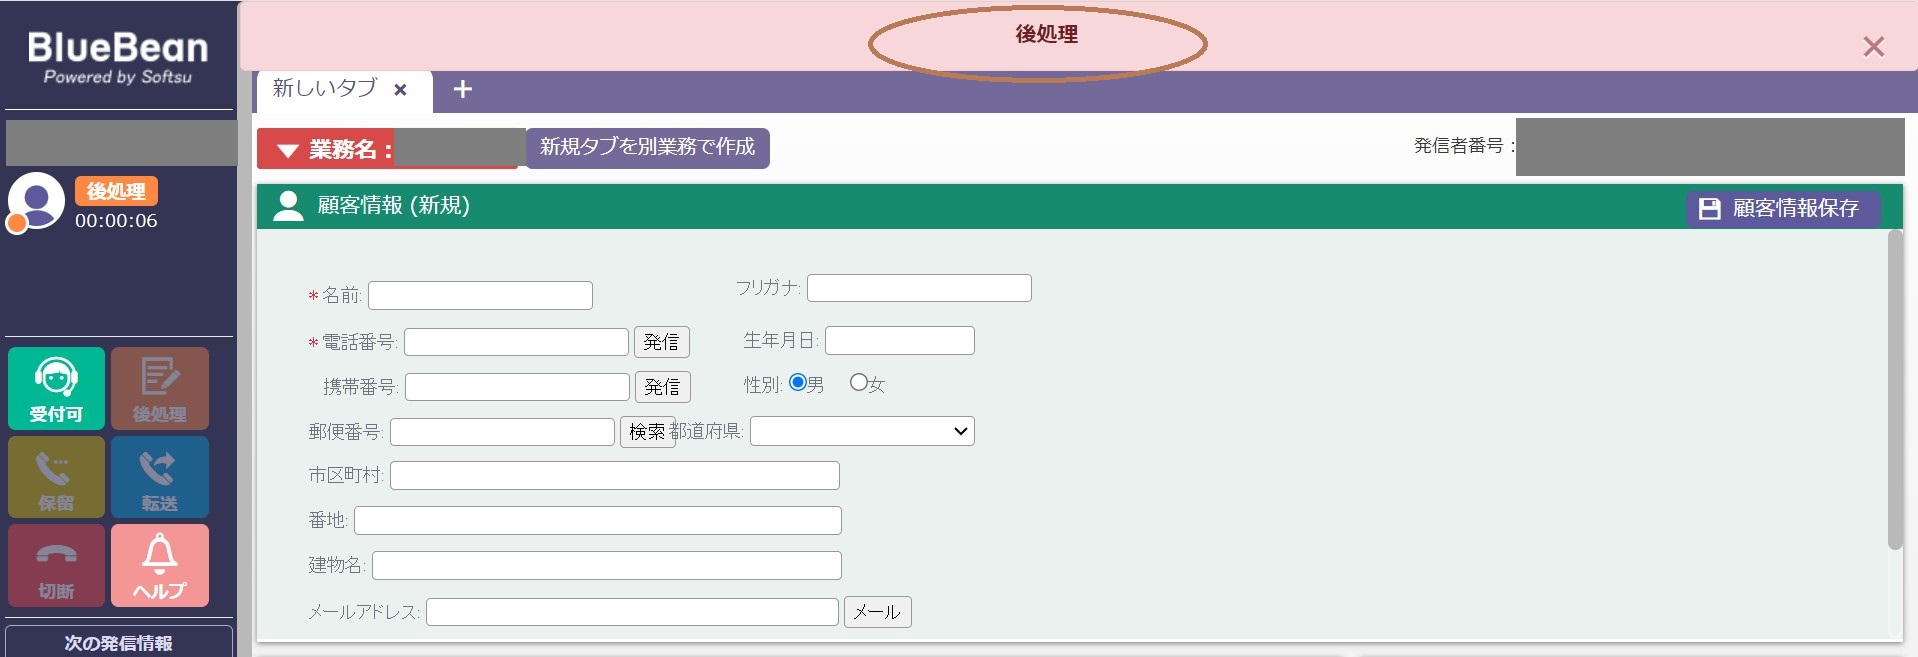
Task: Click the 受付可 ready status icon
Action: (56, 388)
